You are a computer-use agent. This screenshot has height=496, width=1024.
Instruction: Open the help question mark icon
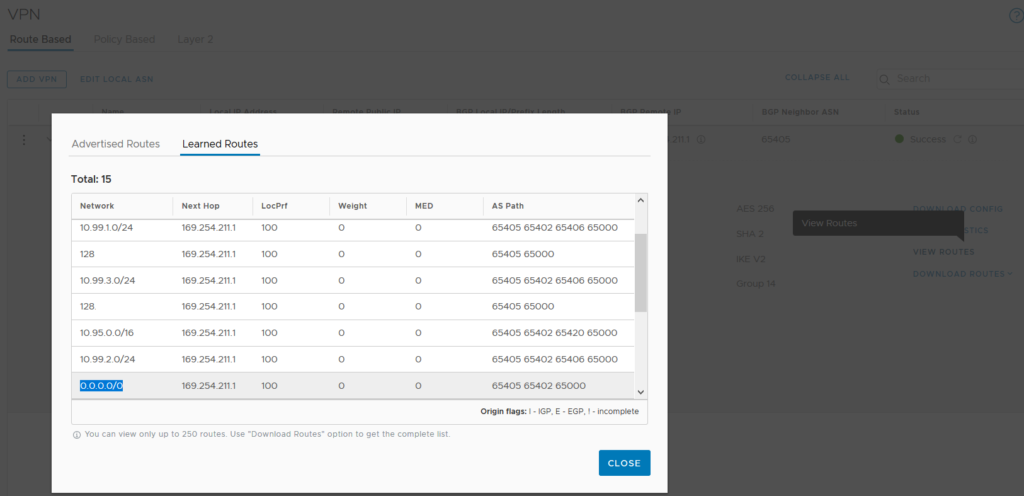[x=1016, y=16]
